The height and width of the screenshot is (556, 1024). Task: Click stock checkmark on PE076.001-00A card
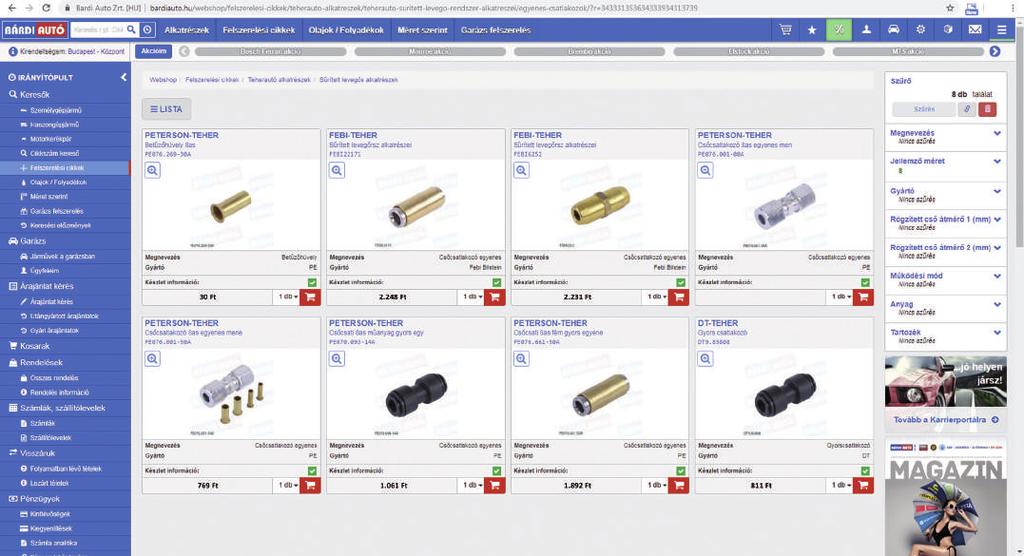point(865,283)
